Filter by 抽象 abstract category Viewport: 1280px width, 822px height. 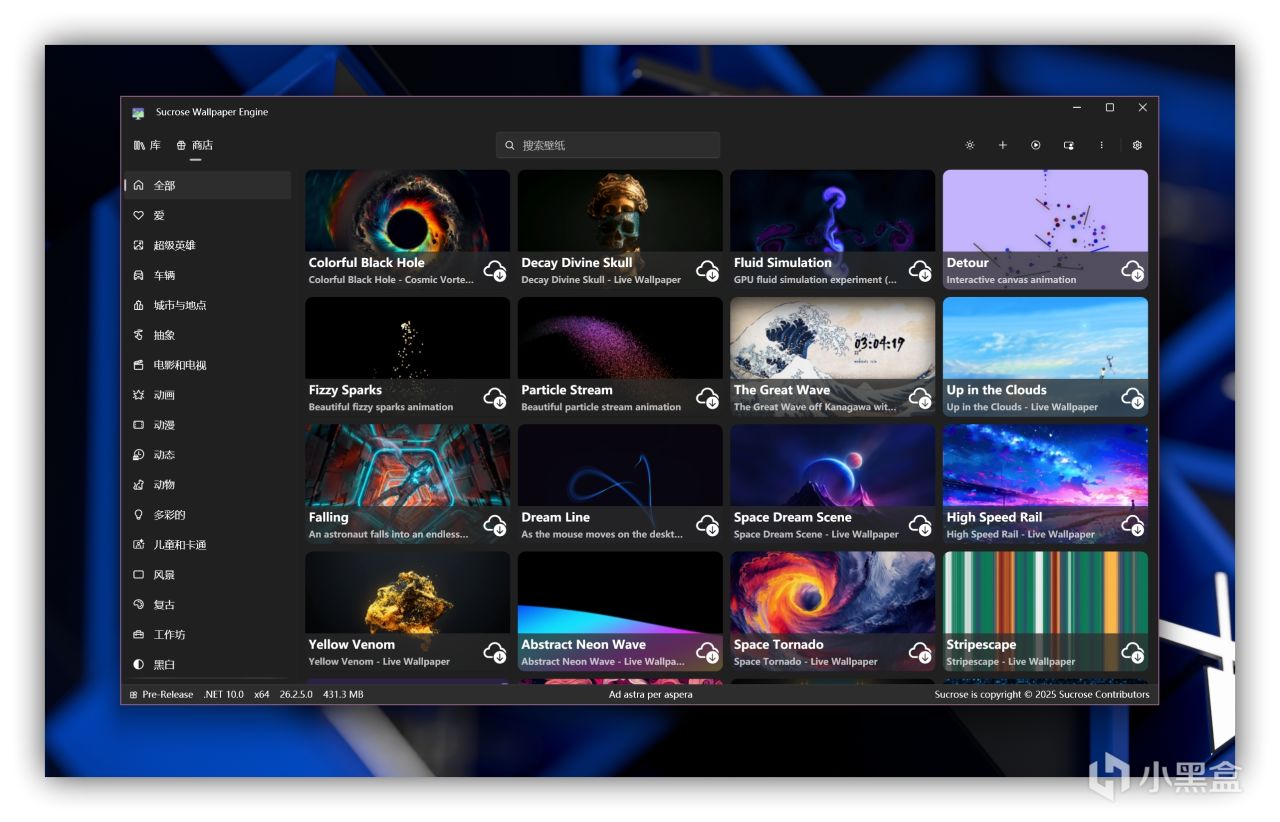pos(208,335)
